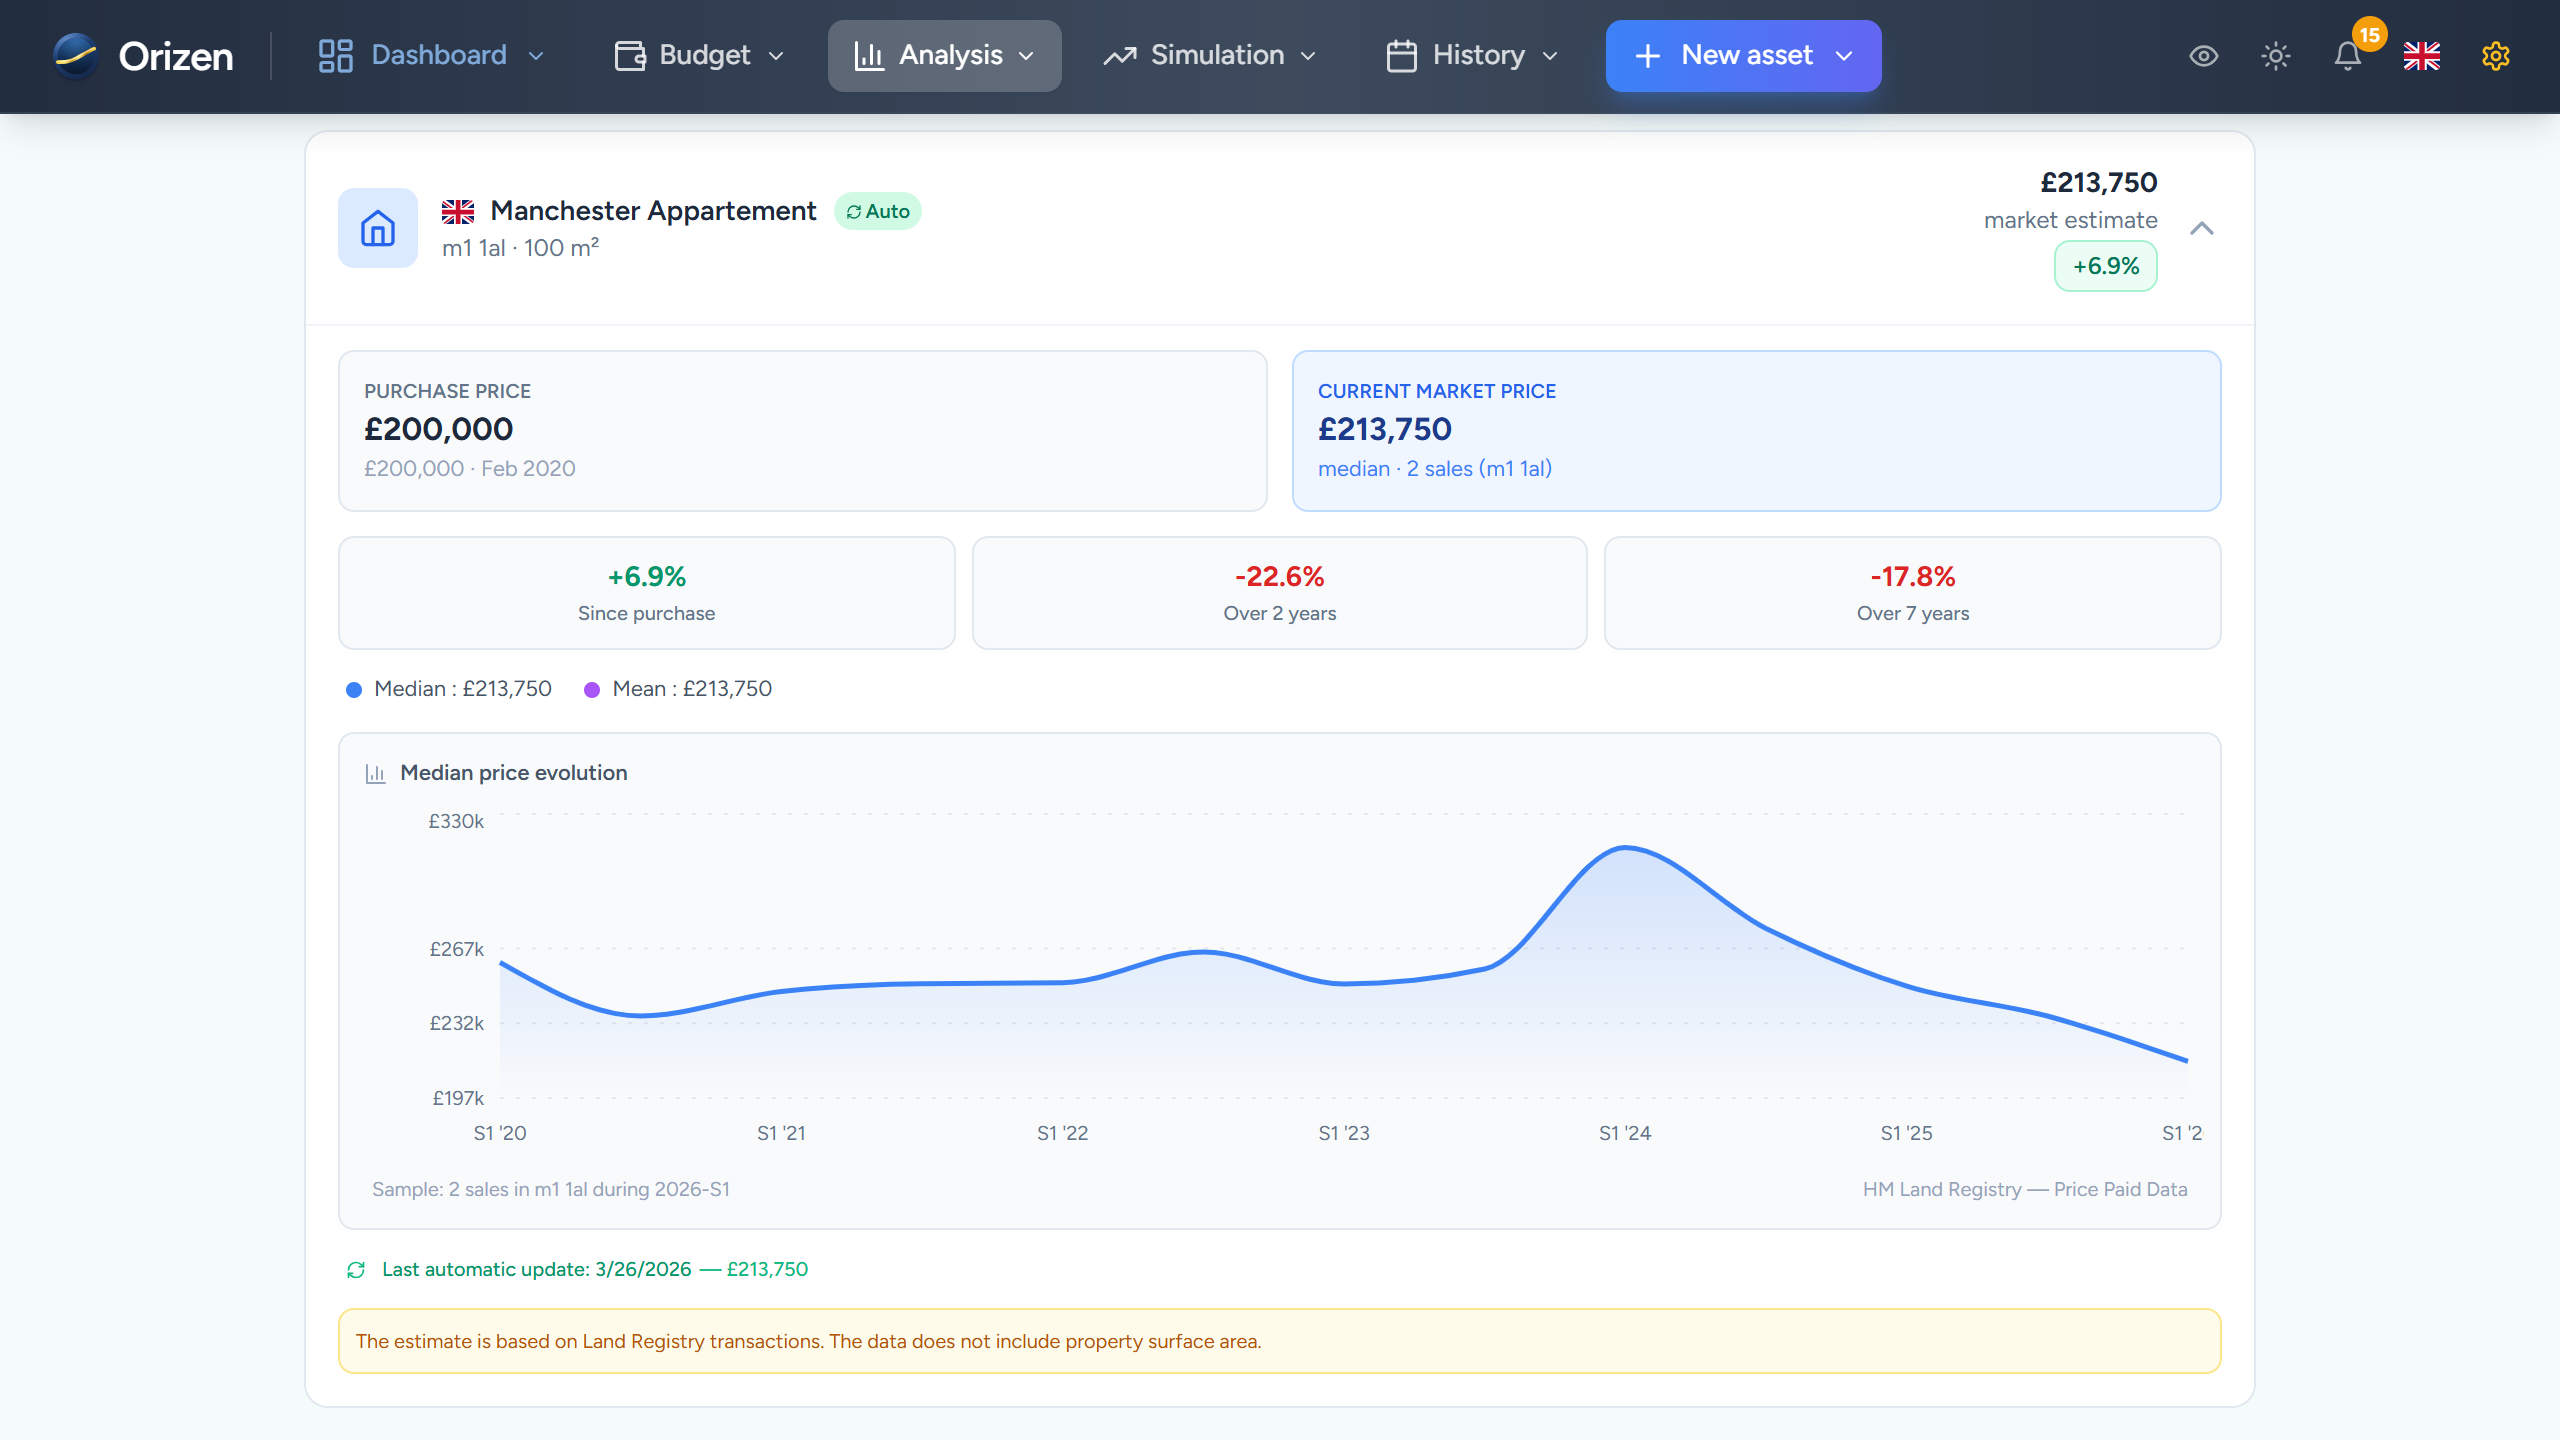Toggle the Auto update badge
The width and height of the screenshot is (2560, 1440).
click(x=877, y=211)
